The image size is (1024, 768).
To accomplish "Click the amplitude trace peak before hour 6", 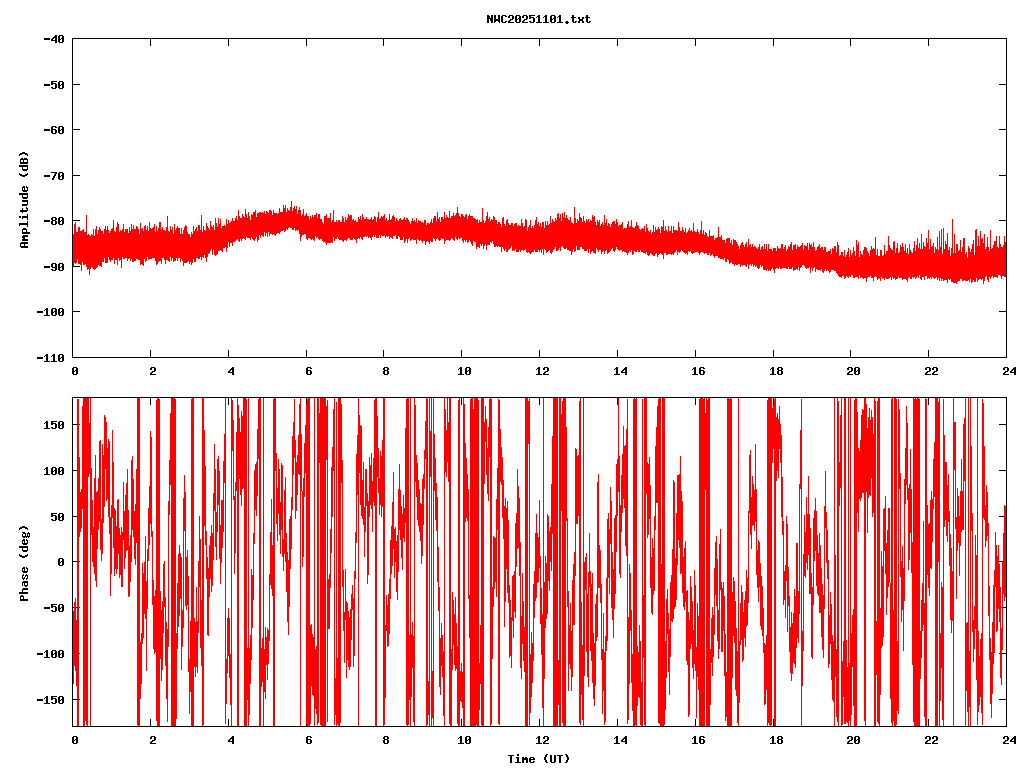I will tap(291, 208).
